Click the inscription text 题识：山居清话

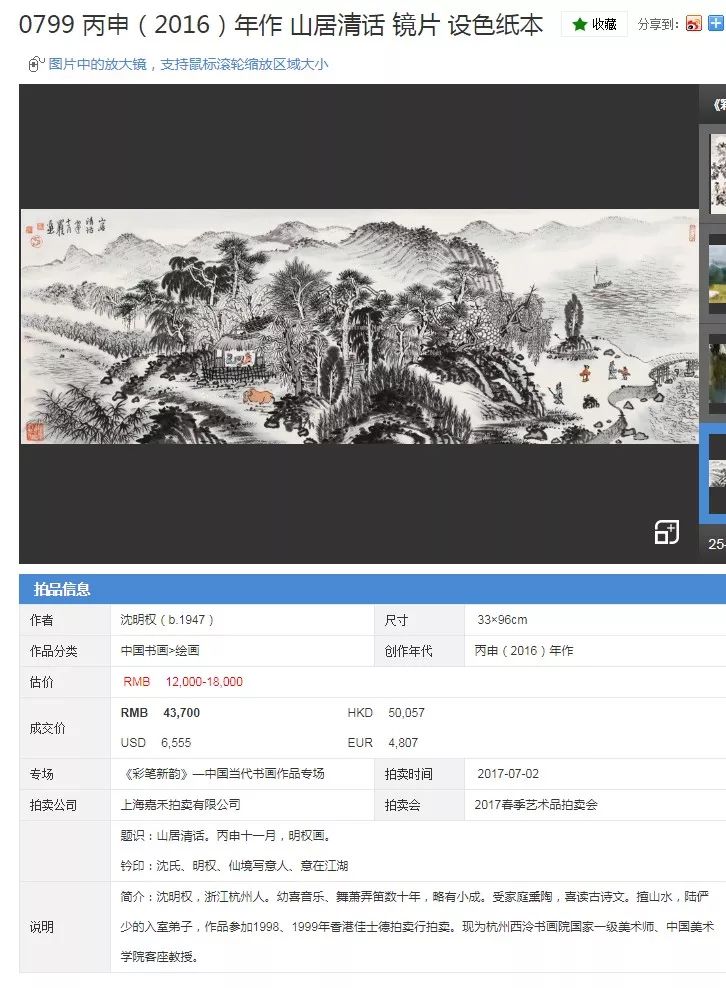pos(163,836)
